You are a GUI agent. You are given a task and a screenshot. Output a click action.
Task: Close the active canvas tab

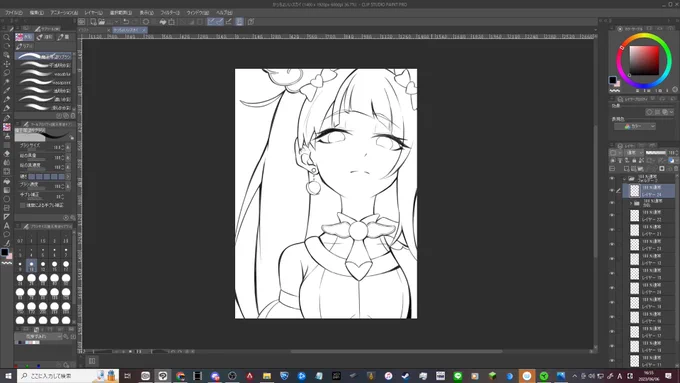tap(144, 30)
